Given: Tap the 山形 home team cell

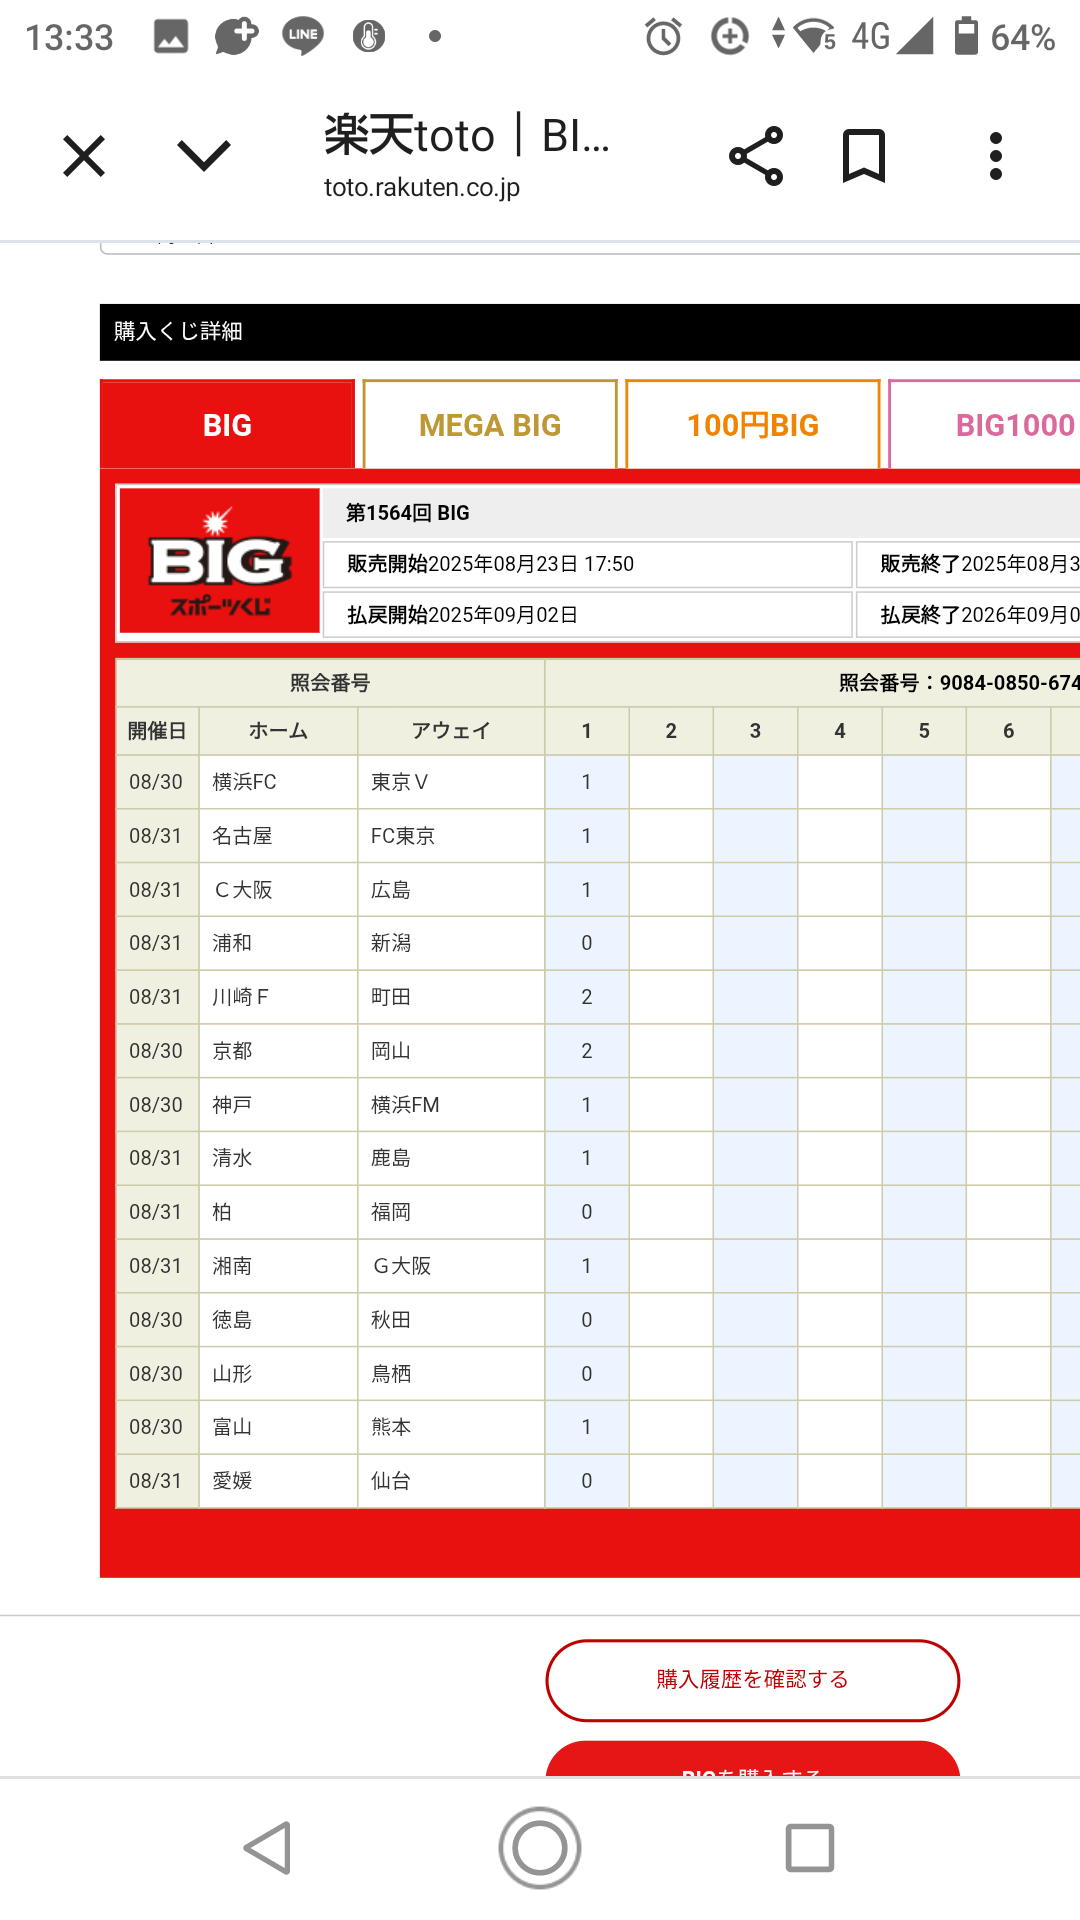Looking at the screenshot, I should coord(278,1374).
